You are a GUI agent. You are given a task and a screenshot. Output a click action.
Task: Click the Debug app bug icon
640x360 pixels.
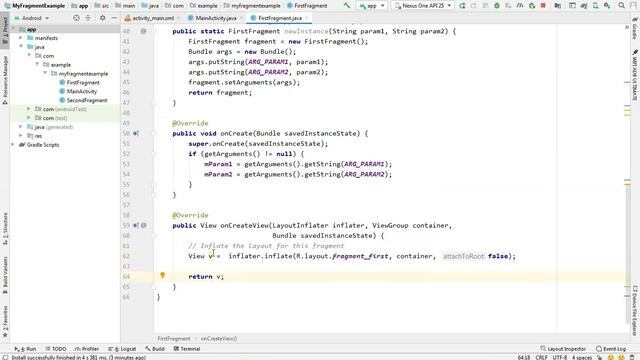click(x=496, y=6)
